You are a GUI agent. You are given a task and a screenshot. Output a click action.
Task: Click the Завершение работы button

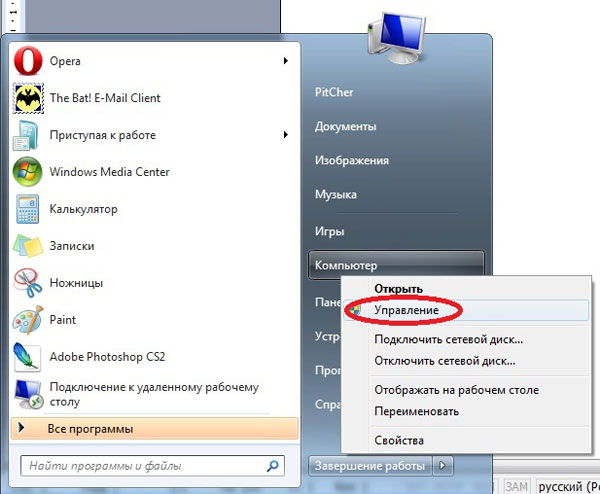coord(370,466)
